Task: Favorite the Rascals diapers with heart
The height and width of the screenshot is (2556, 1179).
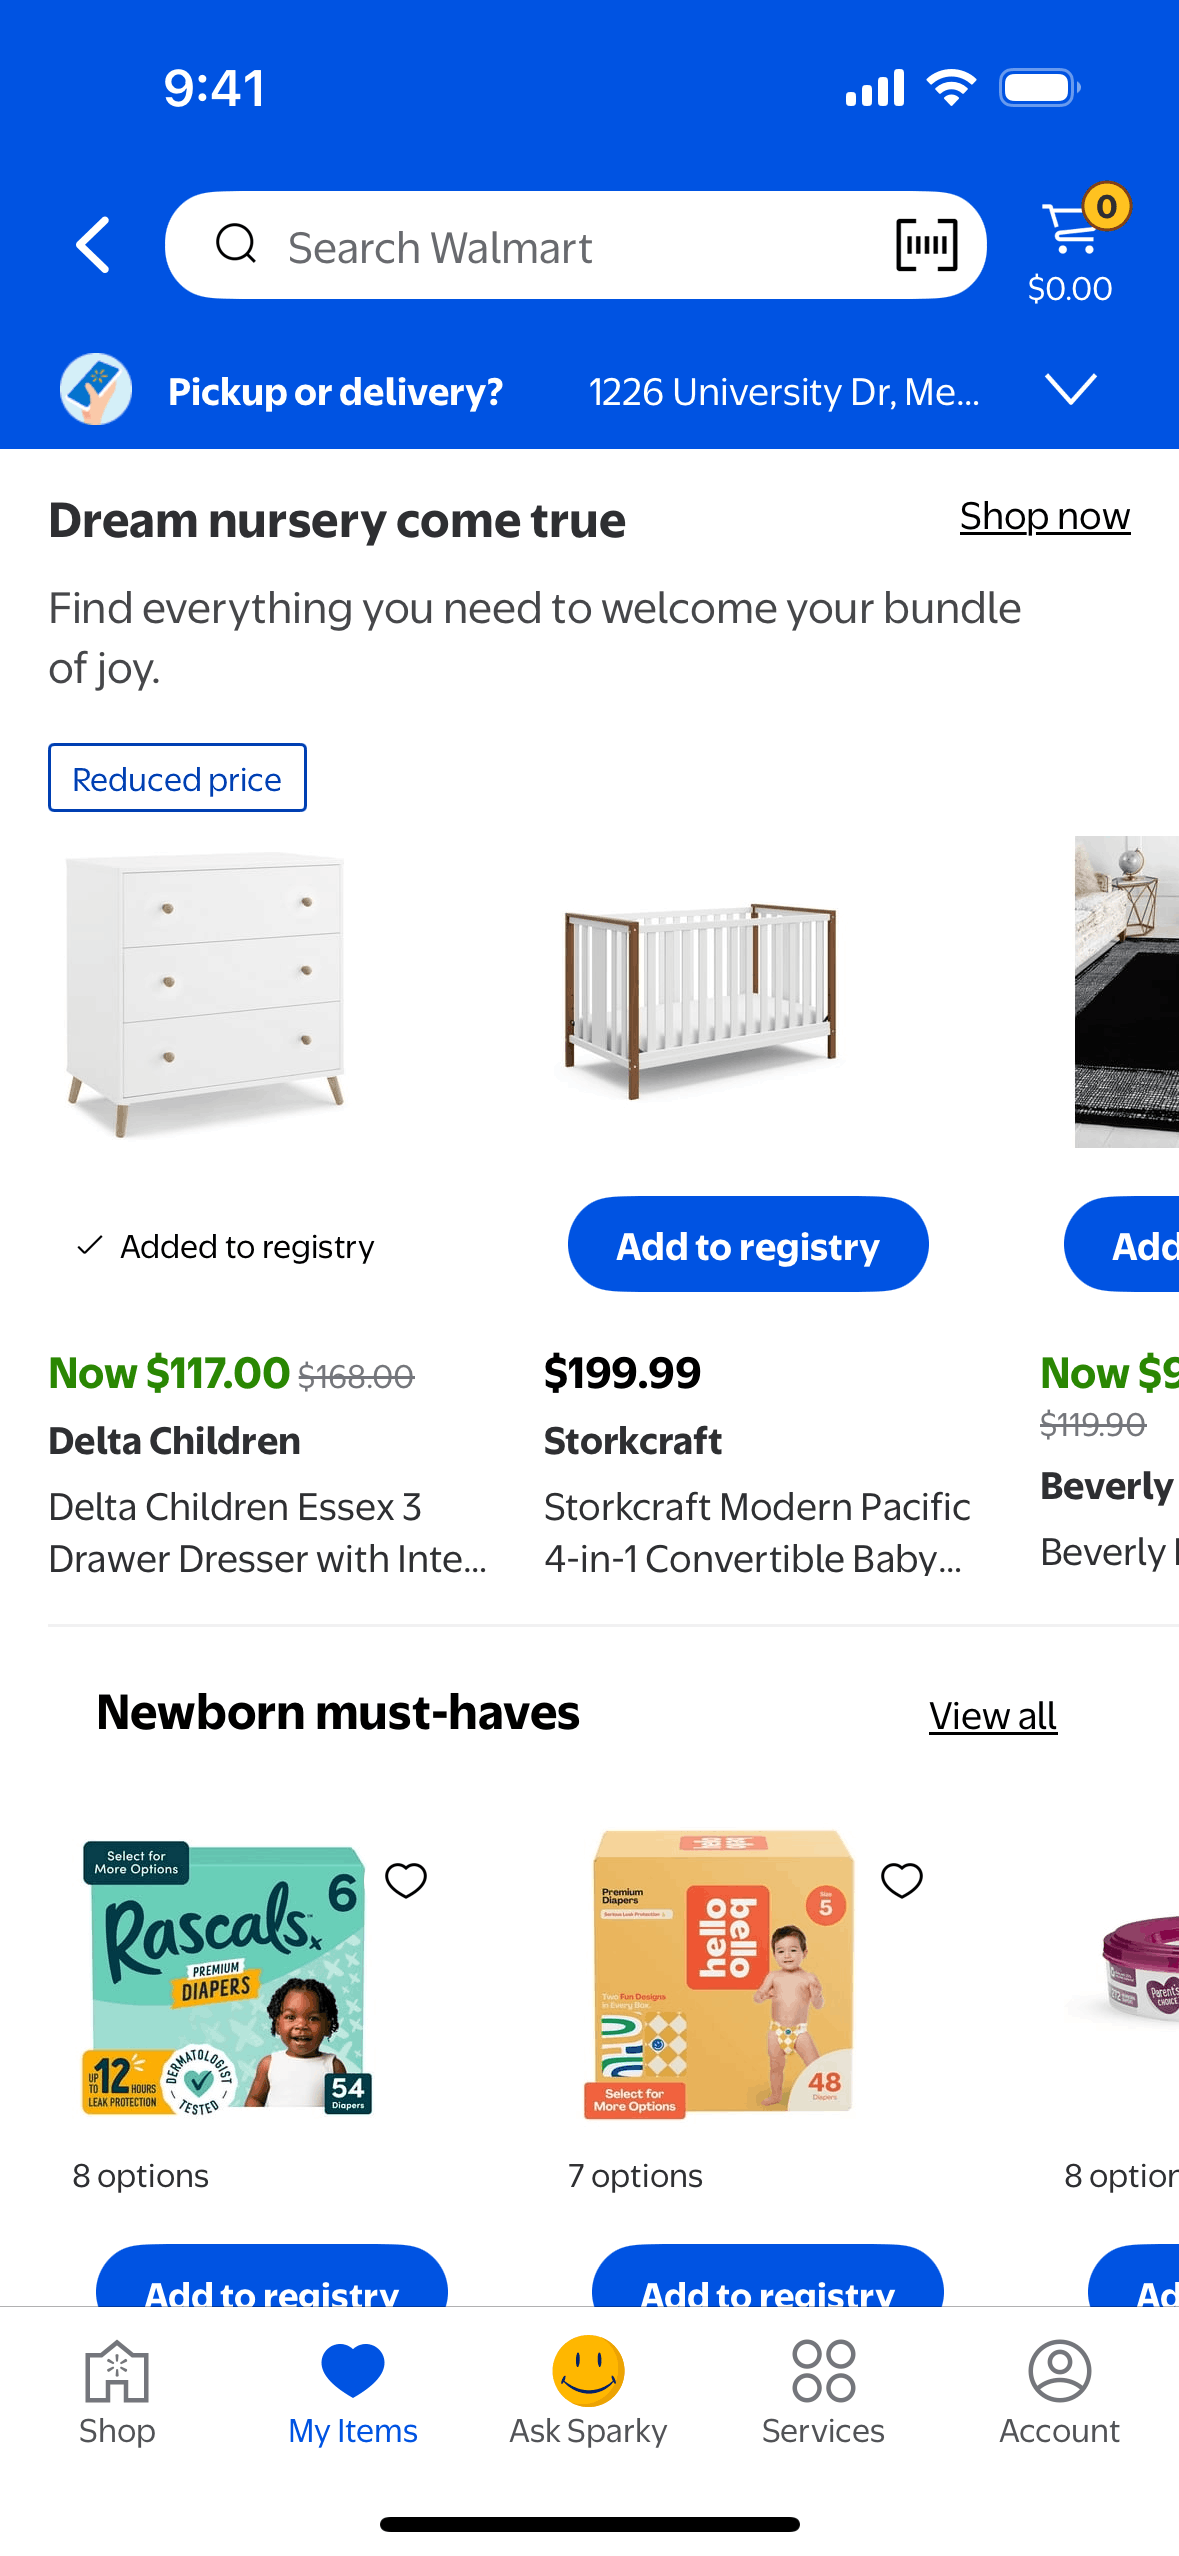Action: coord(406,1880)
